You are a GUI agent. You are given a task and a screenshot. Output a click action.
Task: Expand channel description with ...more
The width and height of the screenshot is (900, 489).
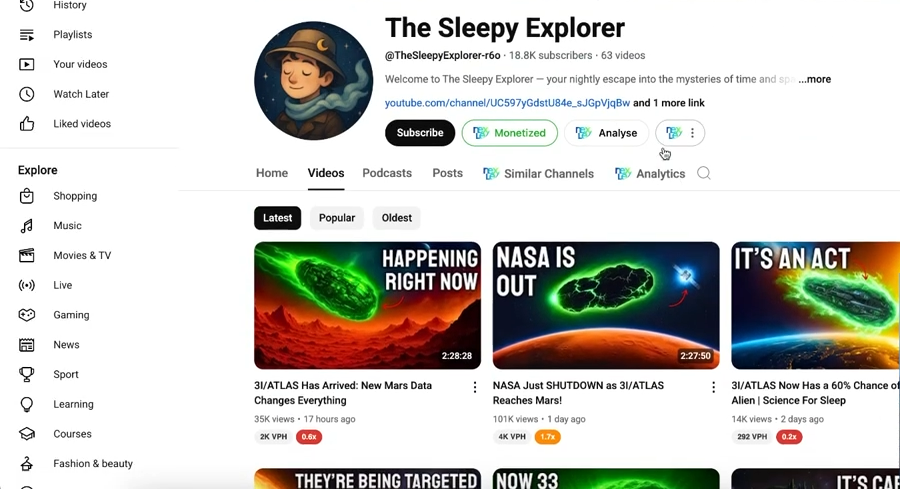coord(814,79)
